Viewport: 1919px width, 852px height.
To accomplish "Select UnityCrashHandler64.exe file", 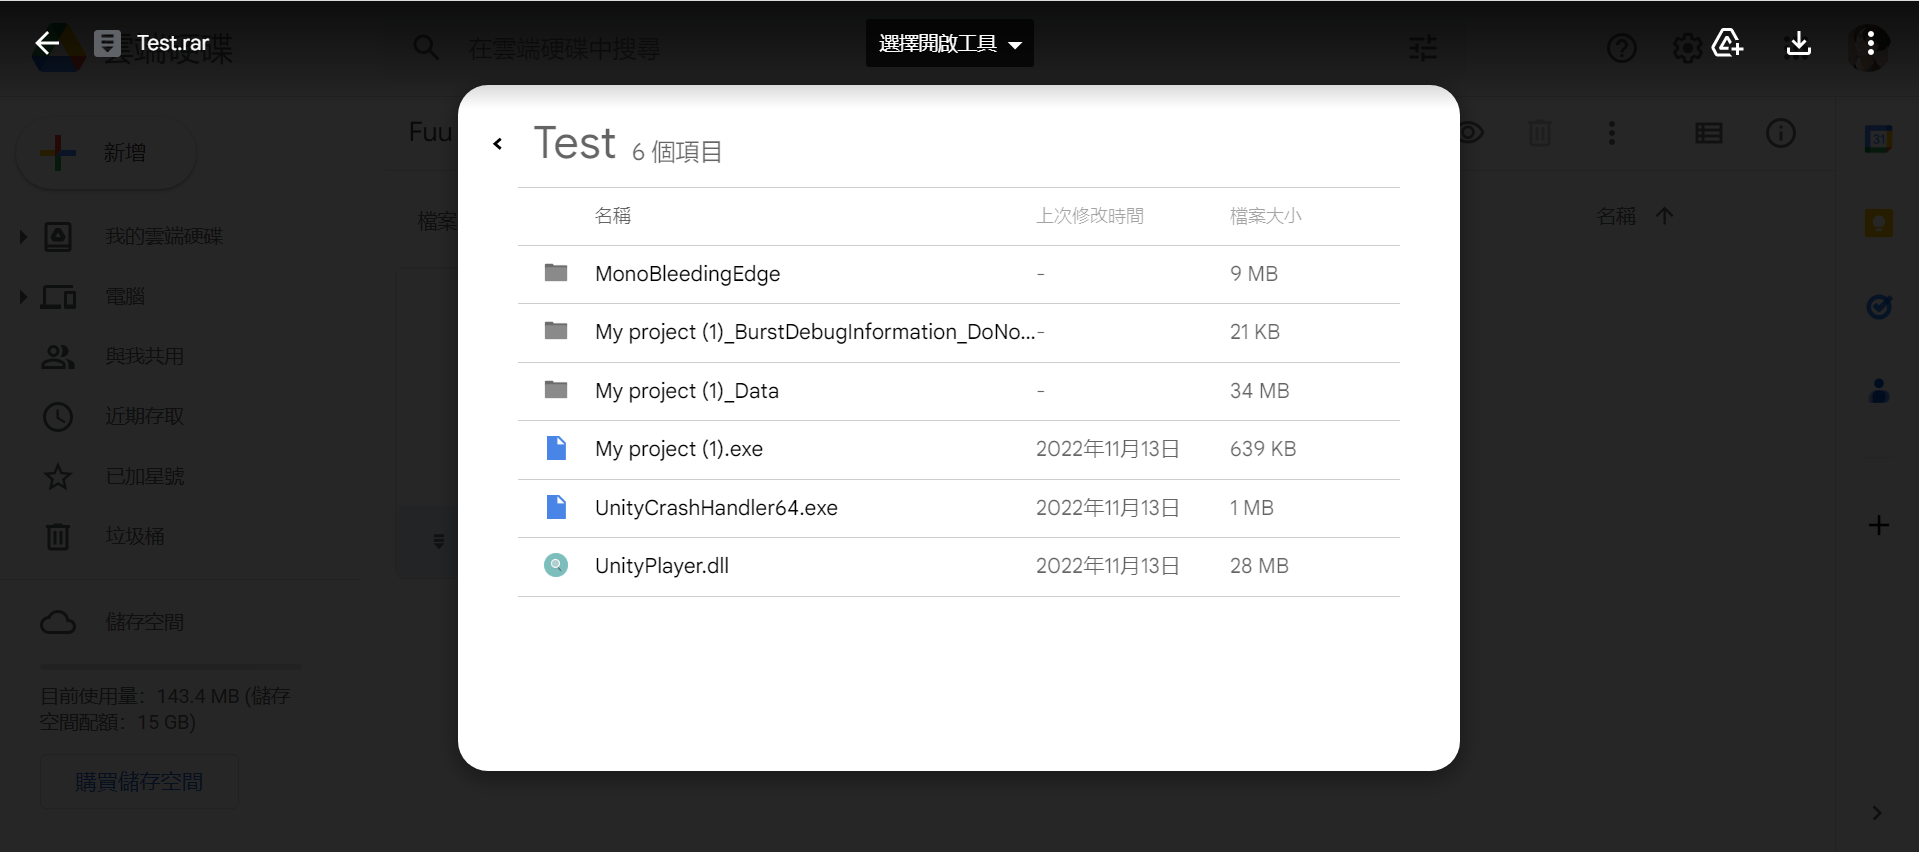I will click(x=959, y=508).
